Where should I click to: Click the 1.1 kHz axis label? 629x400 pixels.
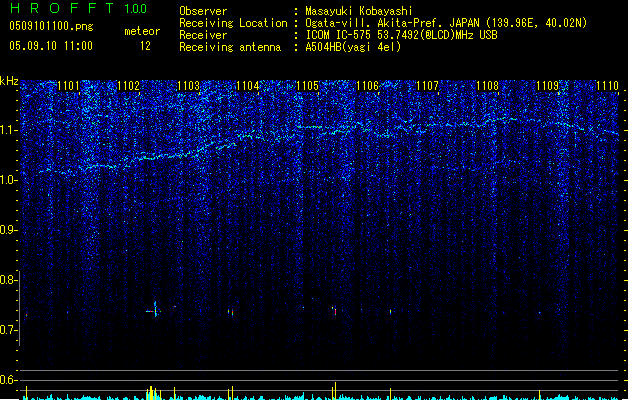9,130
